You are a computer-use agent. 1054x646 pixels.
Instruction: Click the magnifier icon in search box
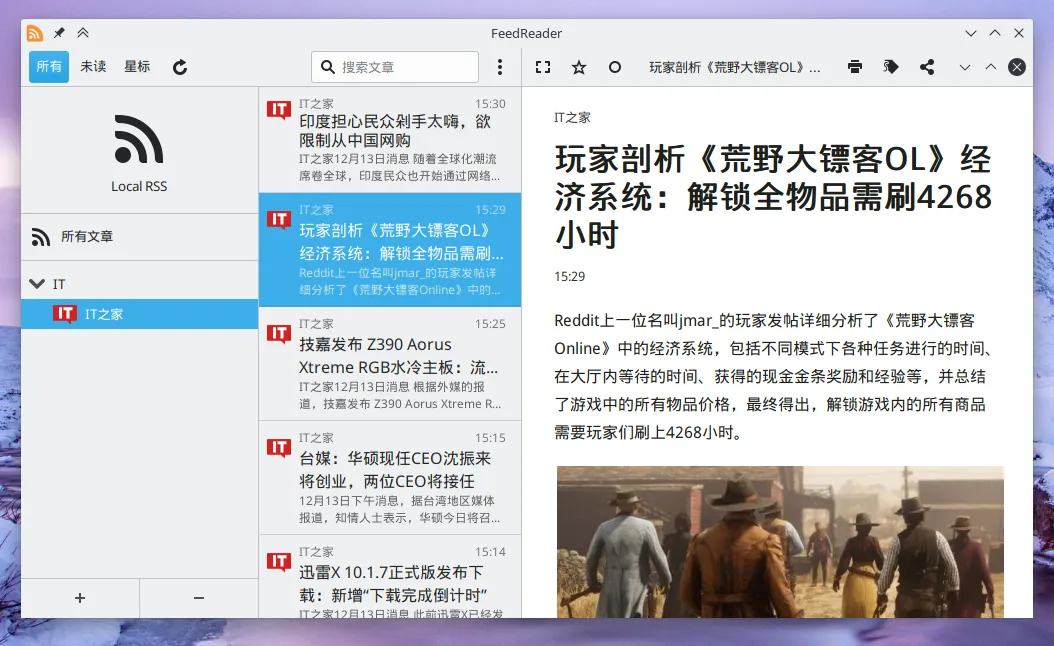coord(327,67)
